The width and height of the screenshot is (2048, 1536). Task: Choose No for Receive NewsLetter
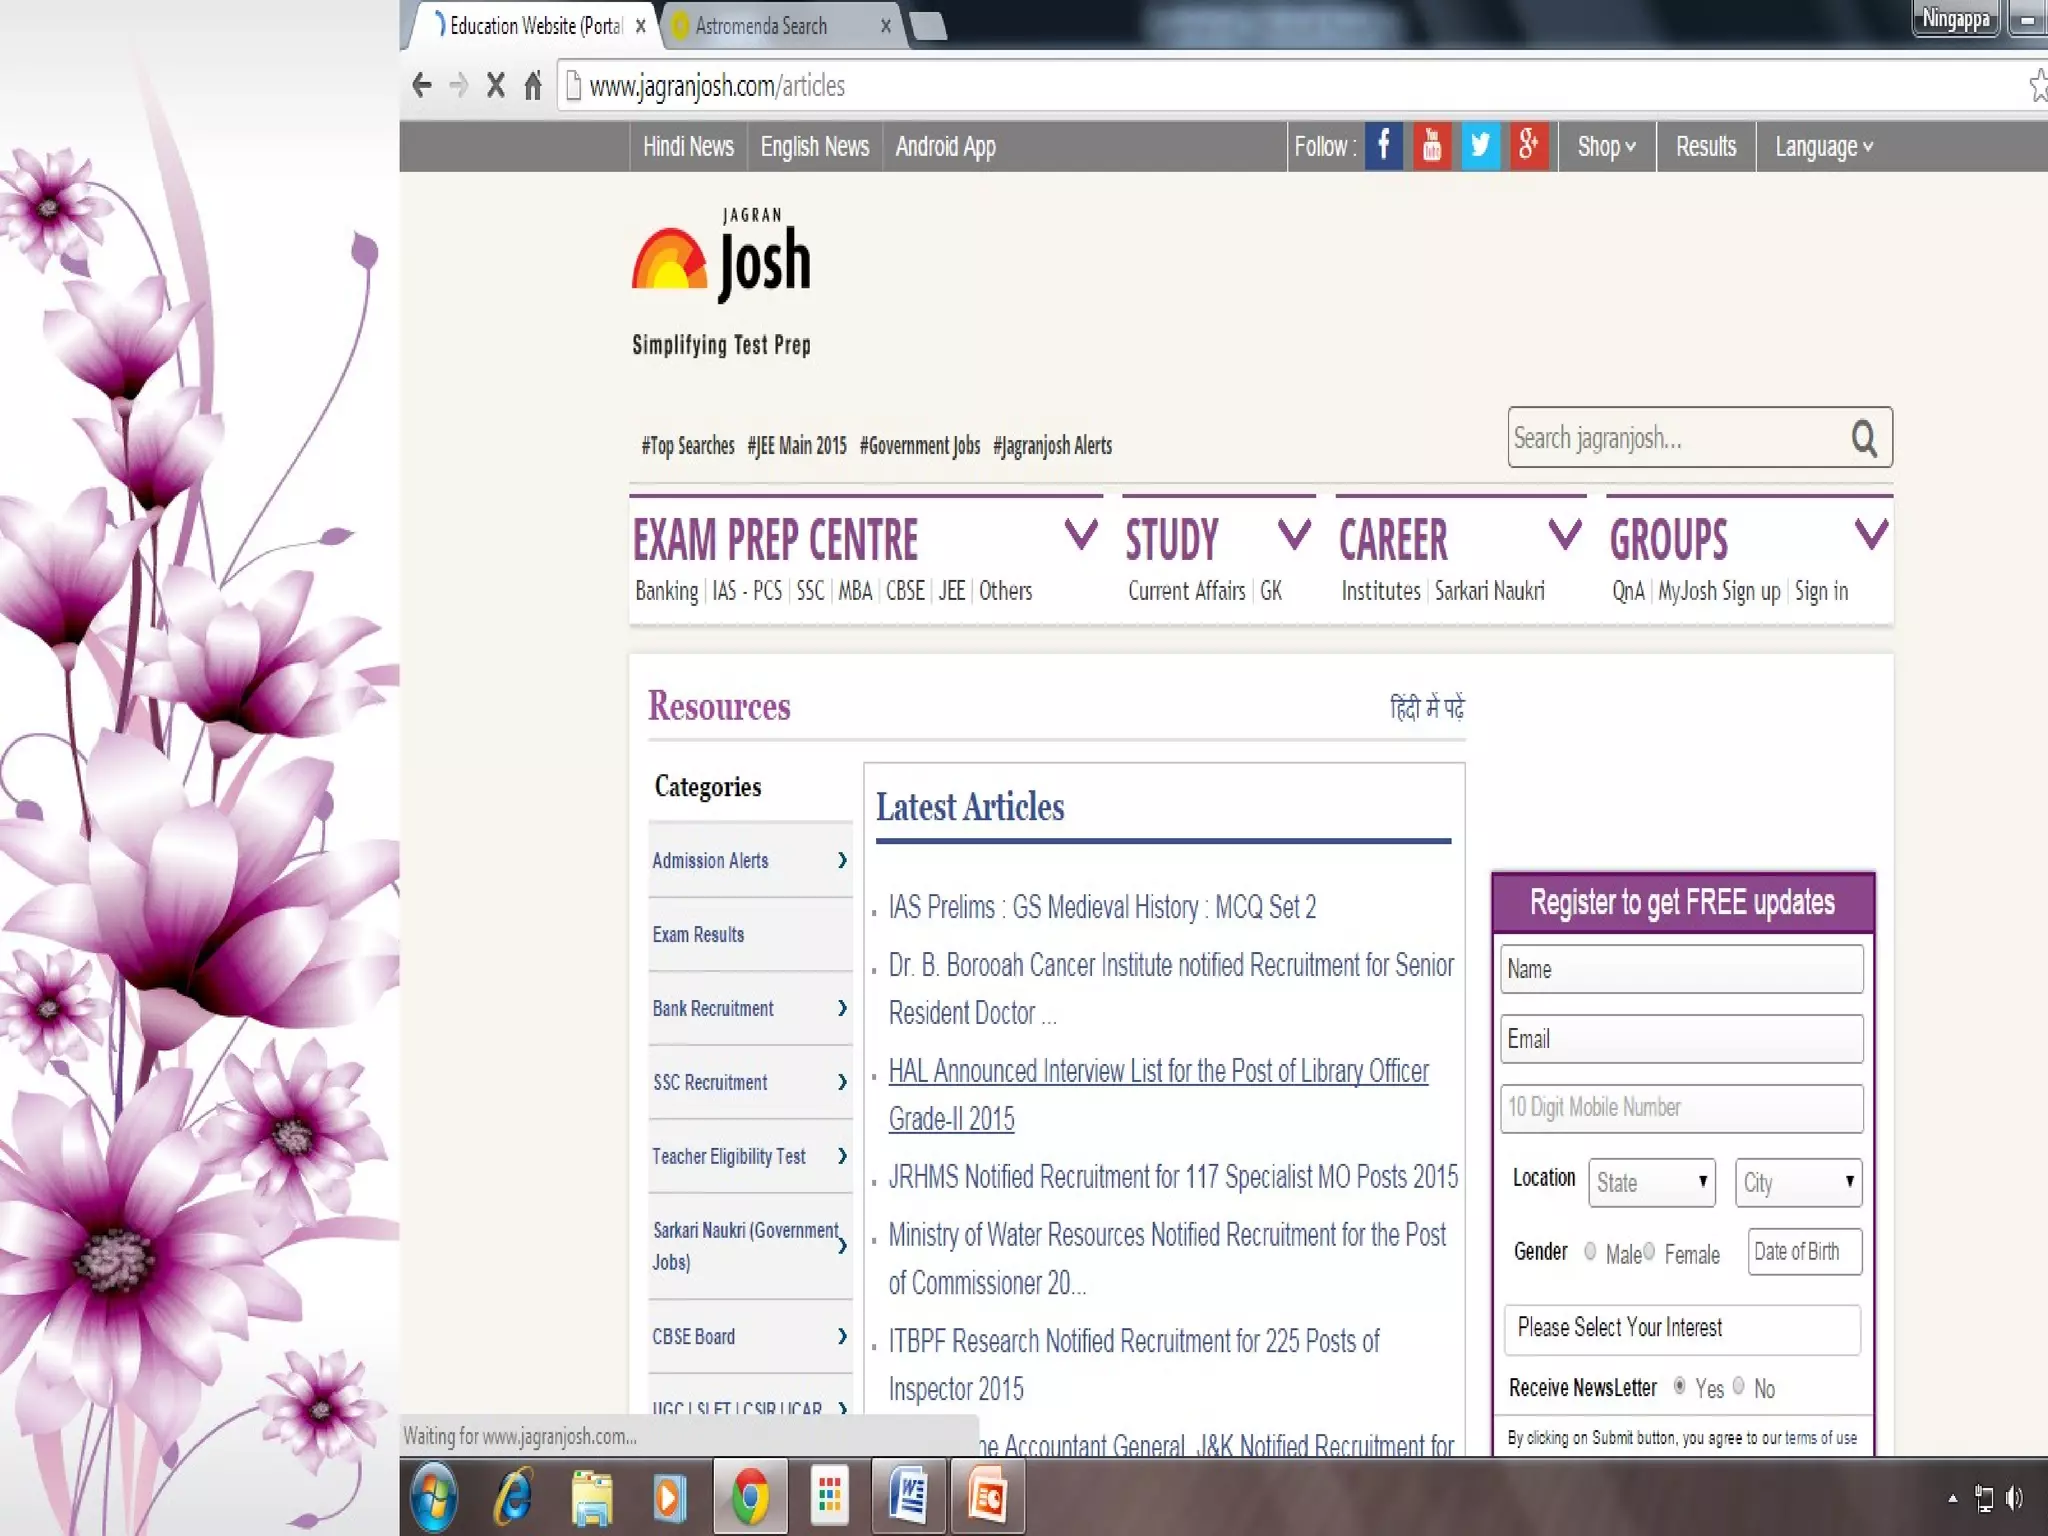[1738, 1386]
